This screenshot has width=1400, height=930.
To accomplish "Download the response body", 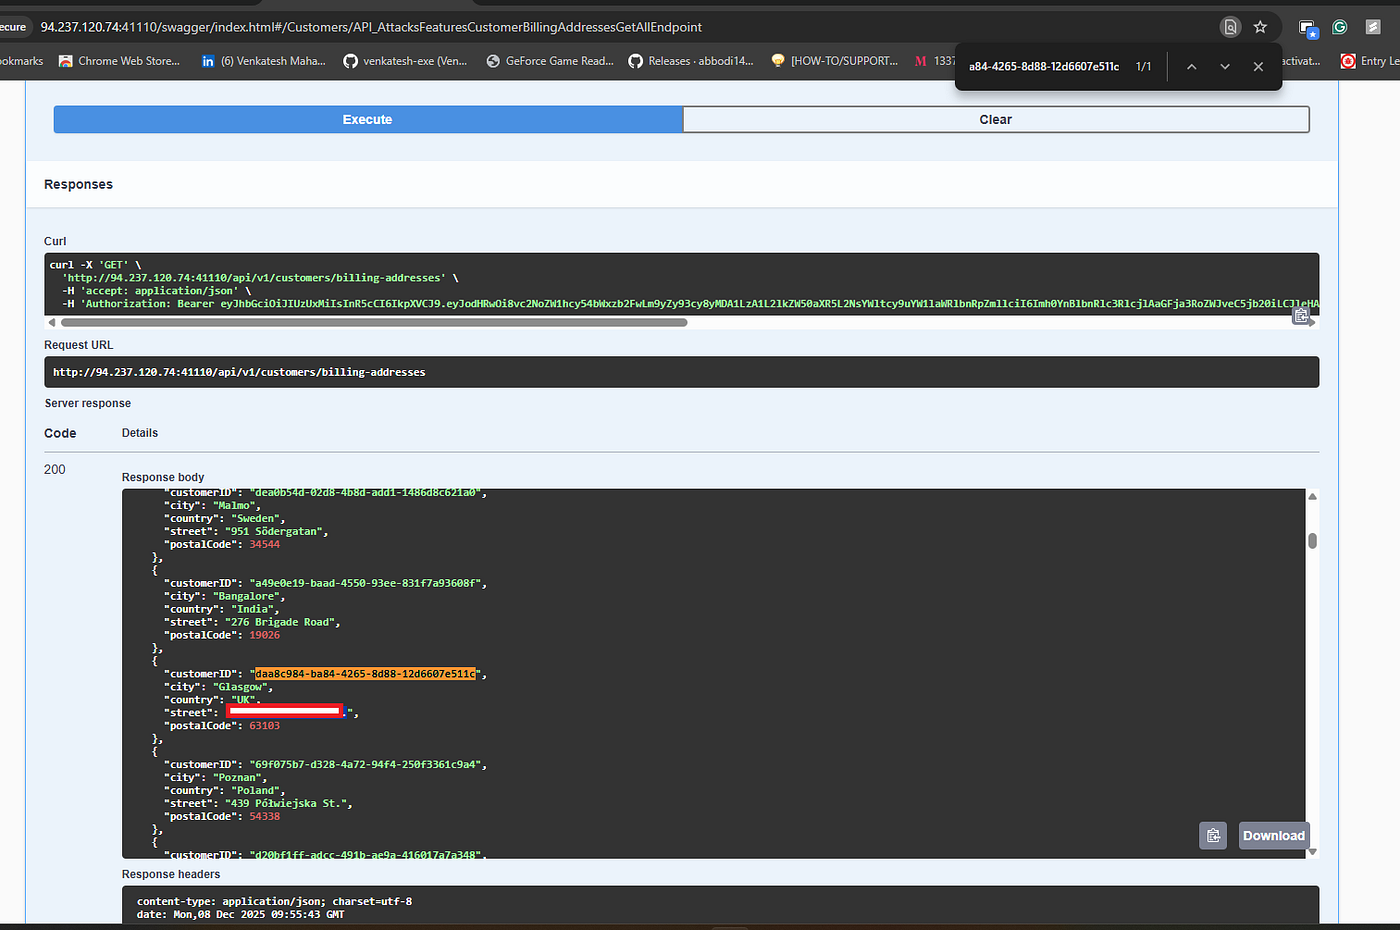I will click(x=1273, y=835).
